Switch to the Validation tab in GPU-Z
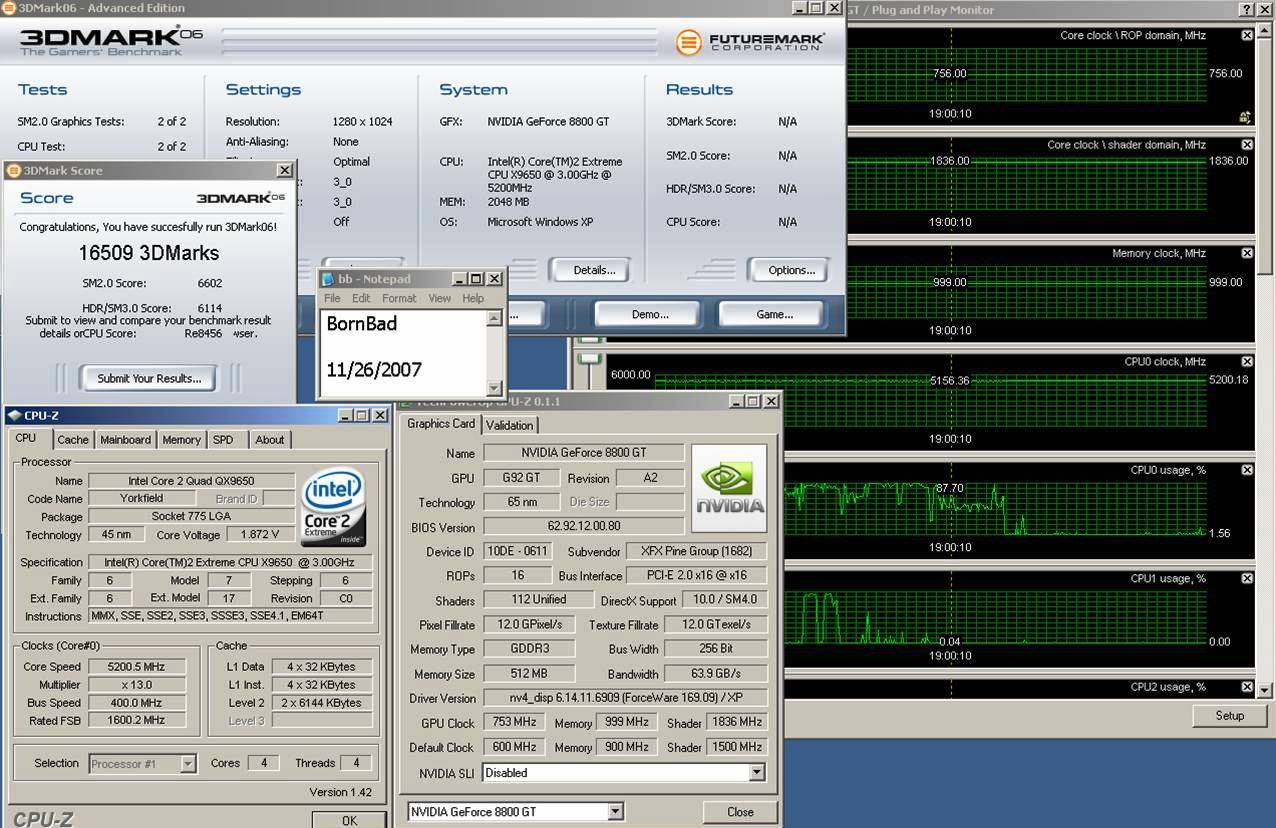1276x828 pixels. (x=510, y=425)
